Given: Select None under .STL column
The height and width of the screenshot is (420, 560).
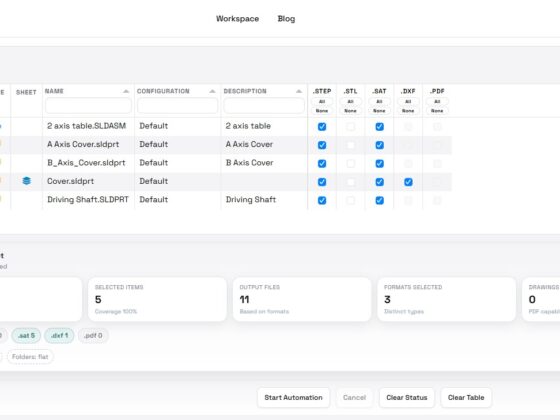Looking at the screenshot, I should tap(351, 111).
